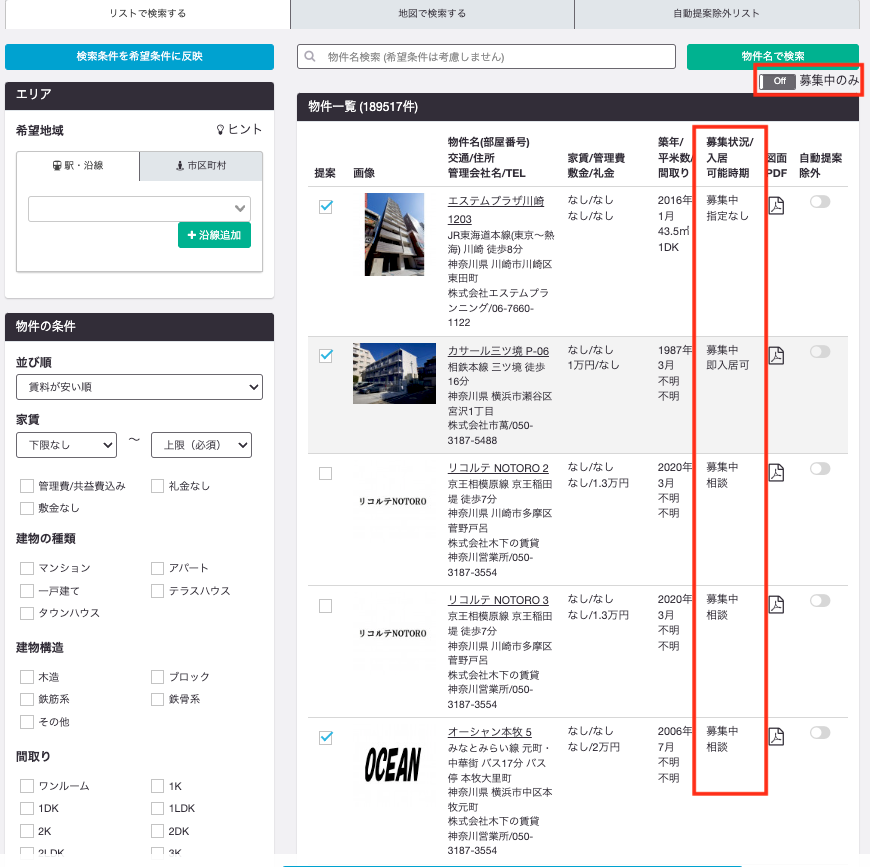Open リコルテ NOTORO 2 property link
The height and width of the screenshot is (867, 870).
click(498, 468)
